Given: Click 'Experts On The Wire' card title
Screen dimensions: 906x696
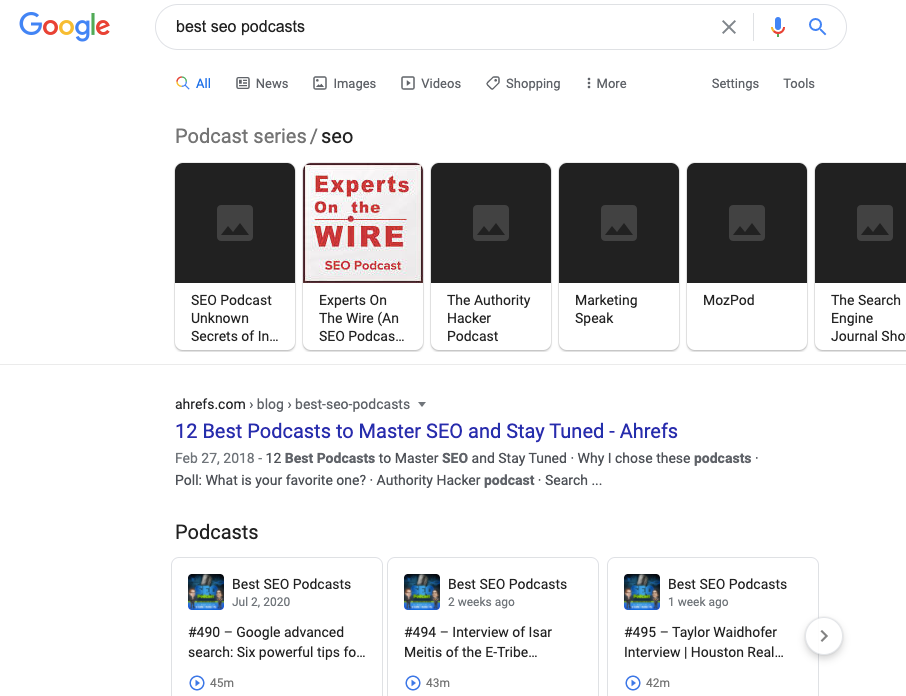Looking at the screenshot, I should (x=362, y=318).
